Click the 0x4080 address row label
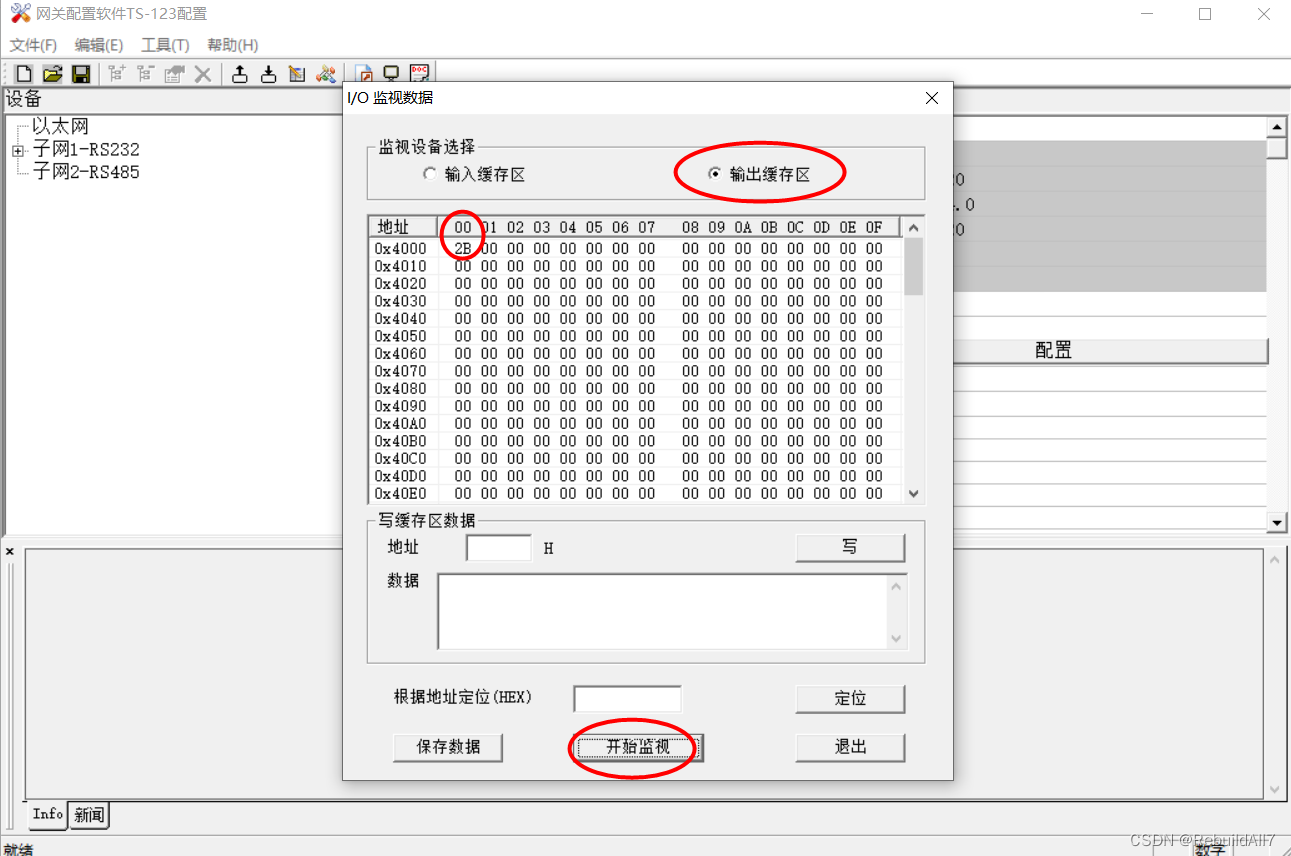1291x856 pixels. (x=401, y=389)
